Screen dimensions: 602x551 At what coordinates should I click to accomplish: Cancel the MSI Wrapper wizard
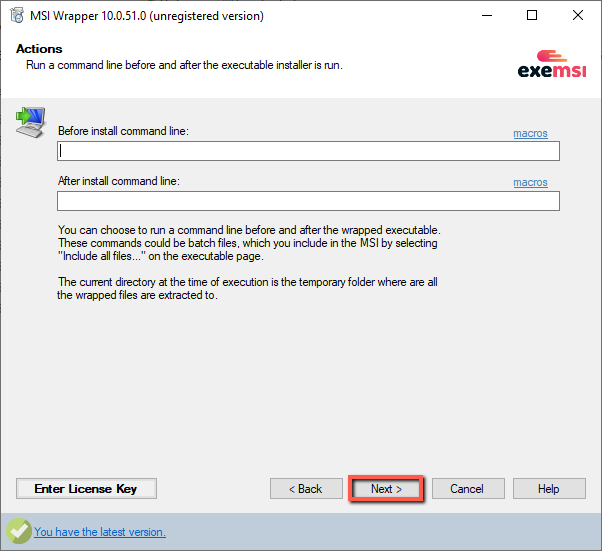[x=468, y=488]
